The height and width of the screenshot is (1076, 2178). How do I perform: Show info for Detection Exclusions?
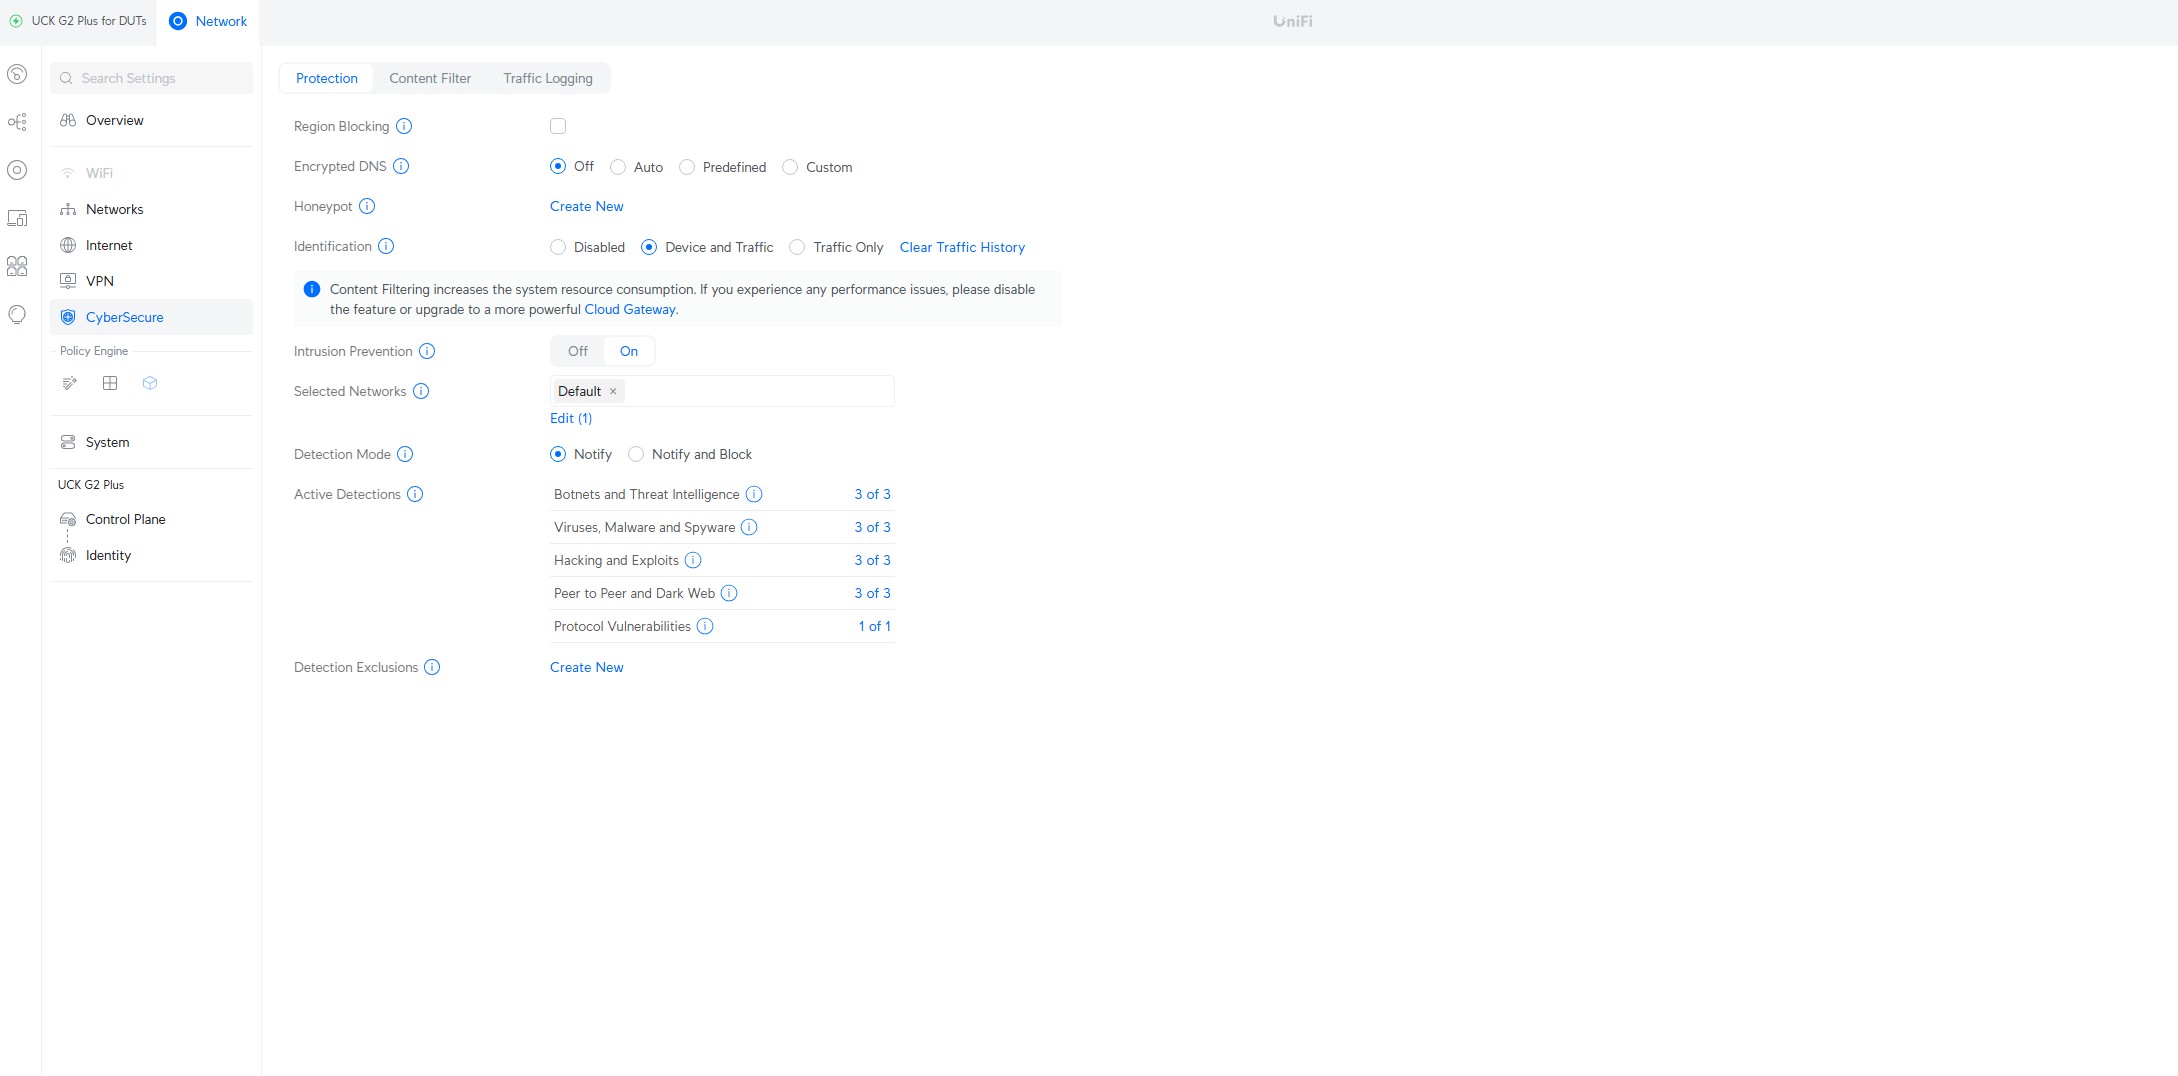coord(432,667)
